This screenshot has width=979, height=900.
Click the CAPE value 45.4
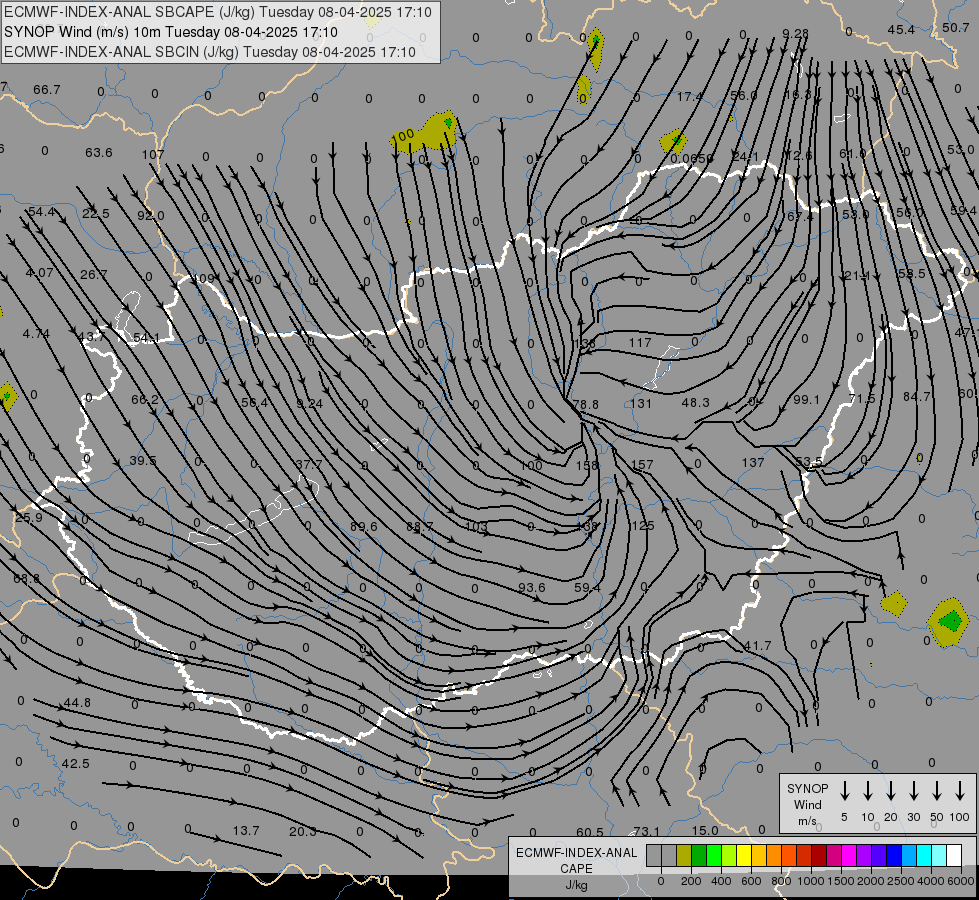point(901,29)
